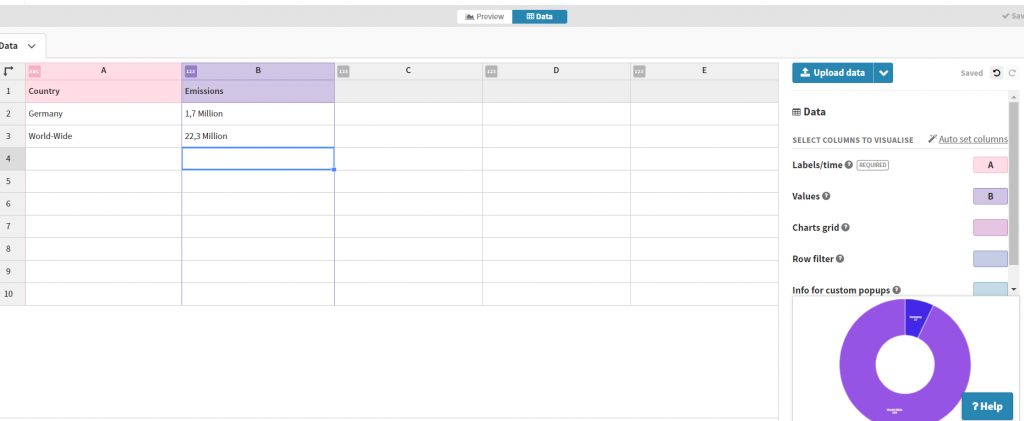Viewport: 1024px width, 421px height.
Task: Select column D header
Action: (556, 70)
